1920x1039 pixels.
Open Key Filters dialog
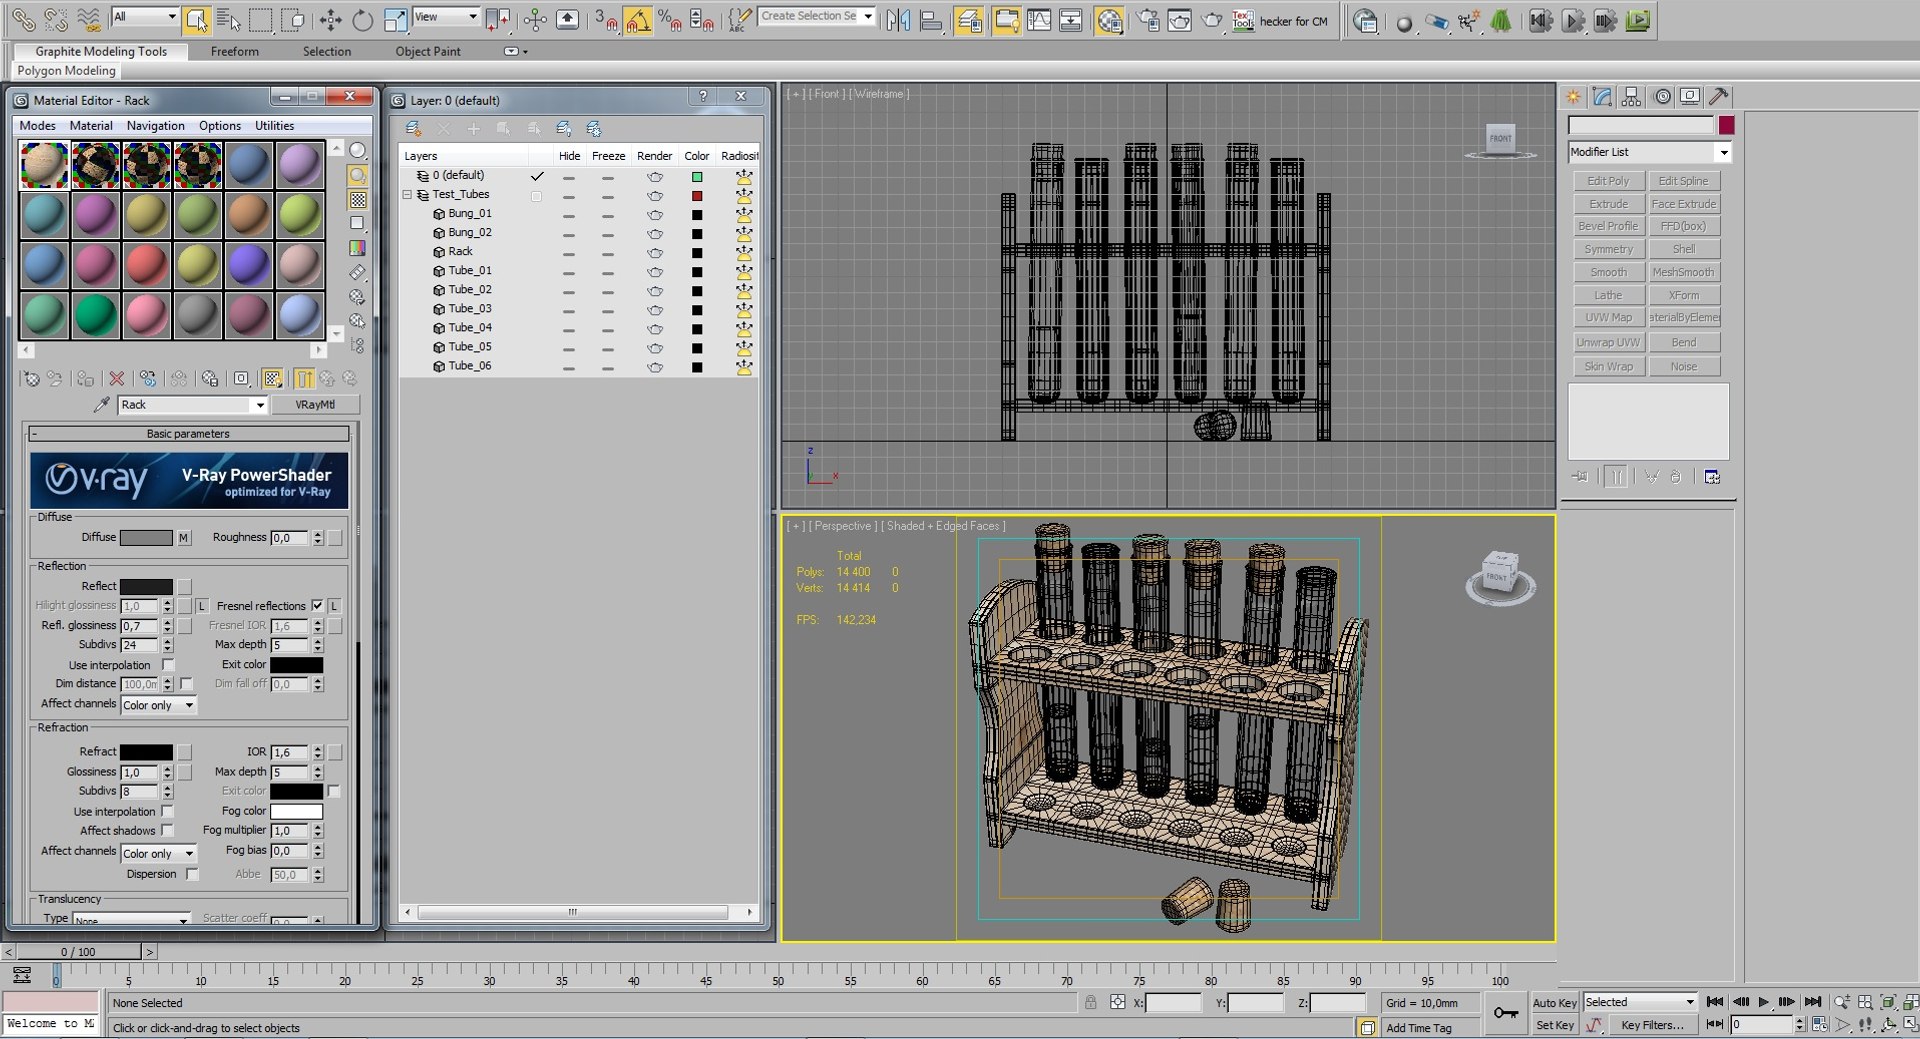[x=1652, y=1025]
